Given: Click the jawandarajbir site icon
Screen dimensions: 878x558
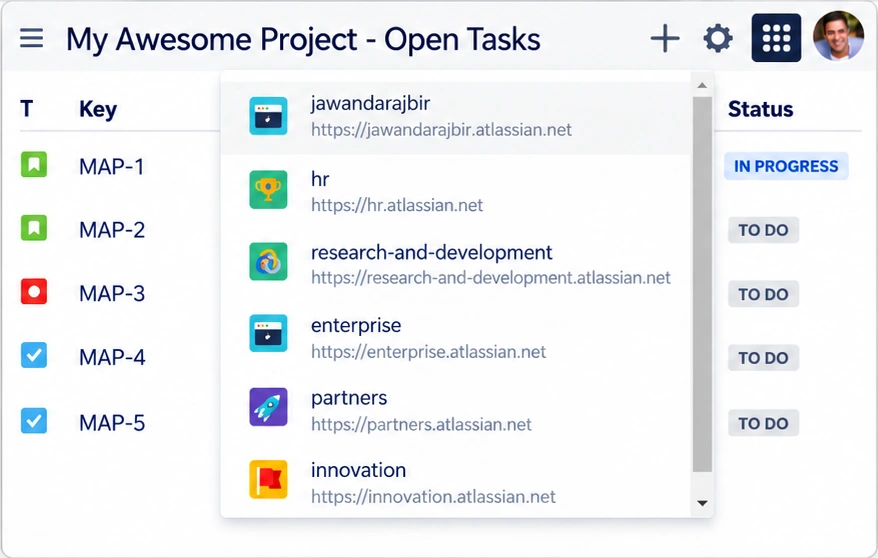Looking at the screenshot, I should click(268, 116).
